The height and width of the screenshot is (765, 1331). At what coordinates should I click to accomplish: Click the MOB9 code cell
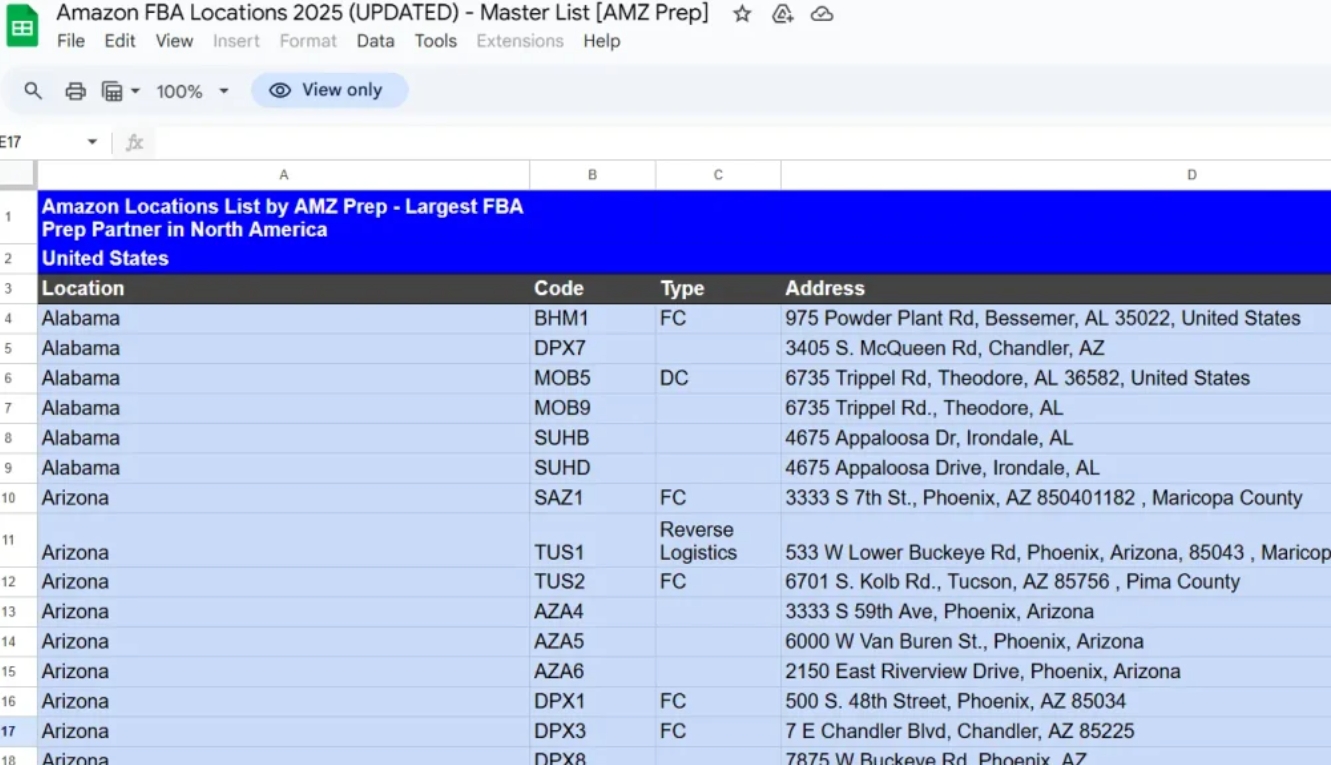point(592,409)
